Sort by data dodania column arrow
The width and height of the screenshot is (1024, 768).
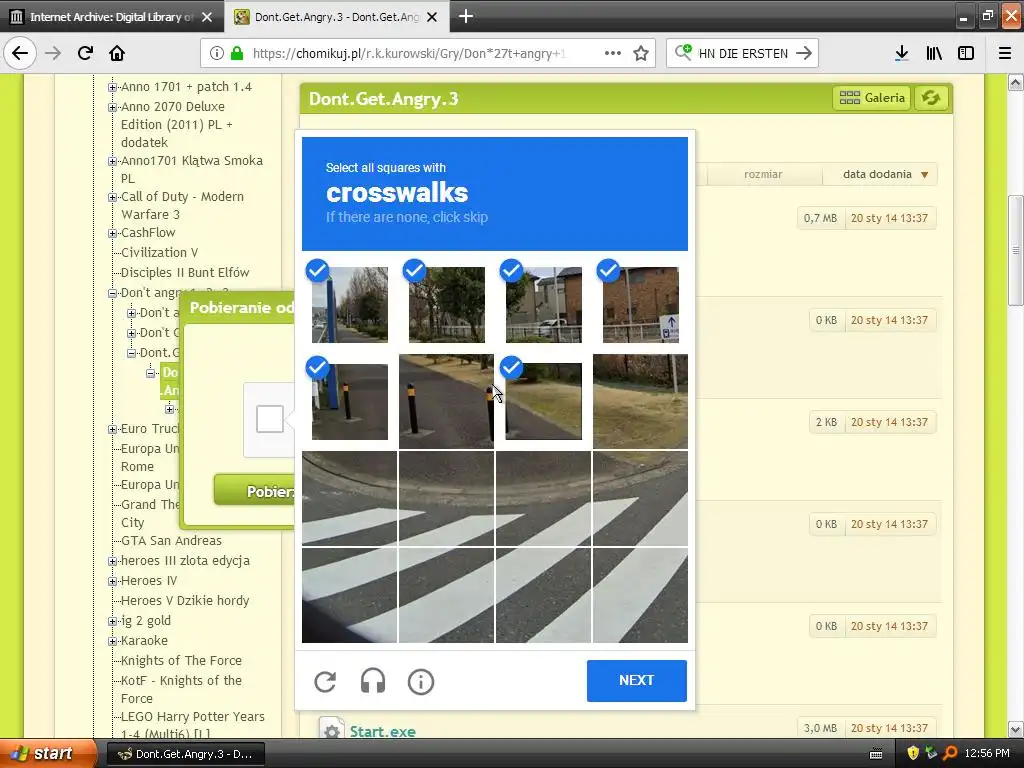[x=924, y=174]
